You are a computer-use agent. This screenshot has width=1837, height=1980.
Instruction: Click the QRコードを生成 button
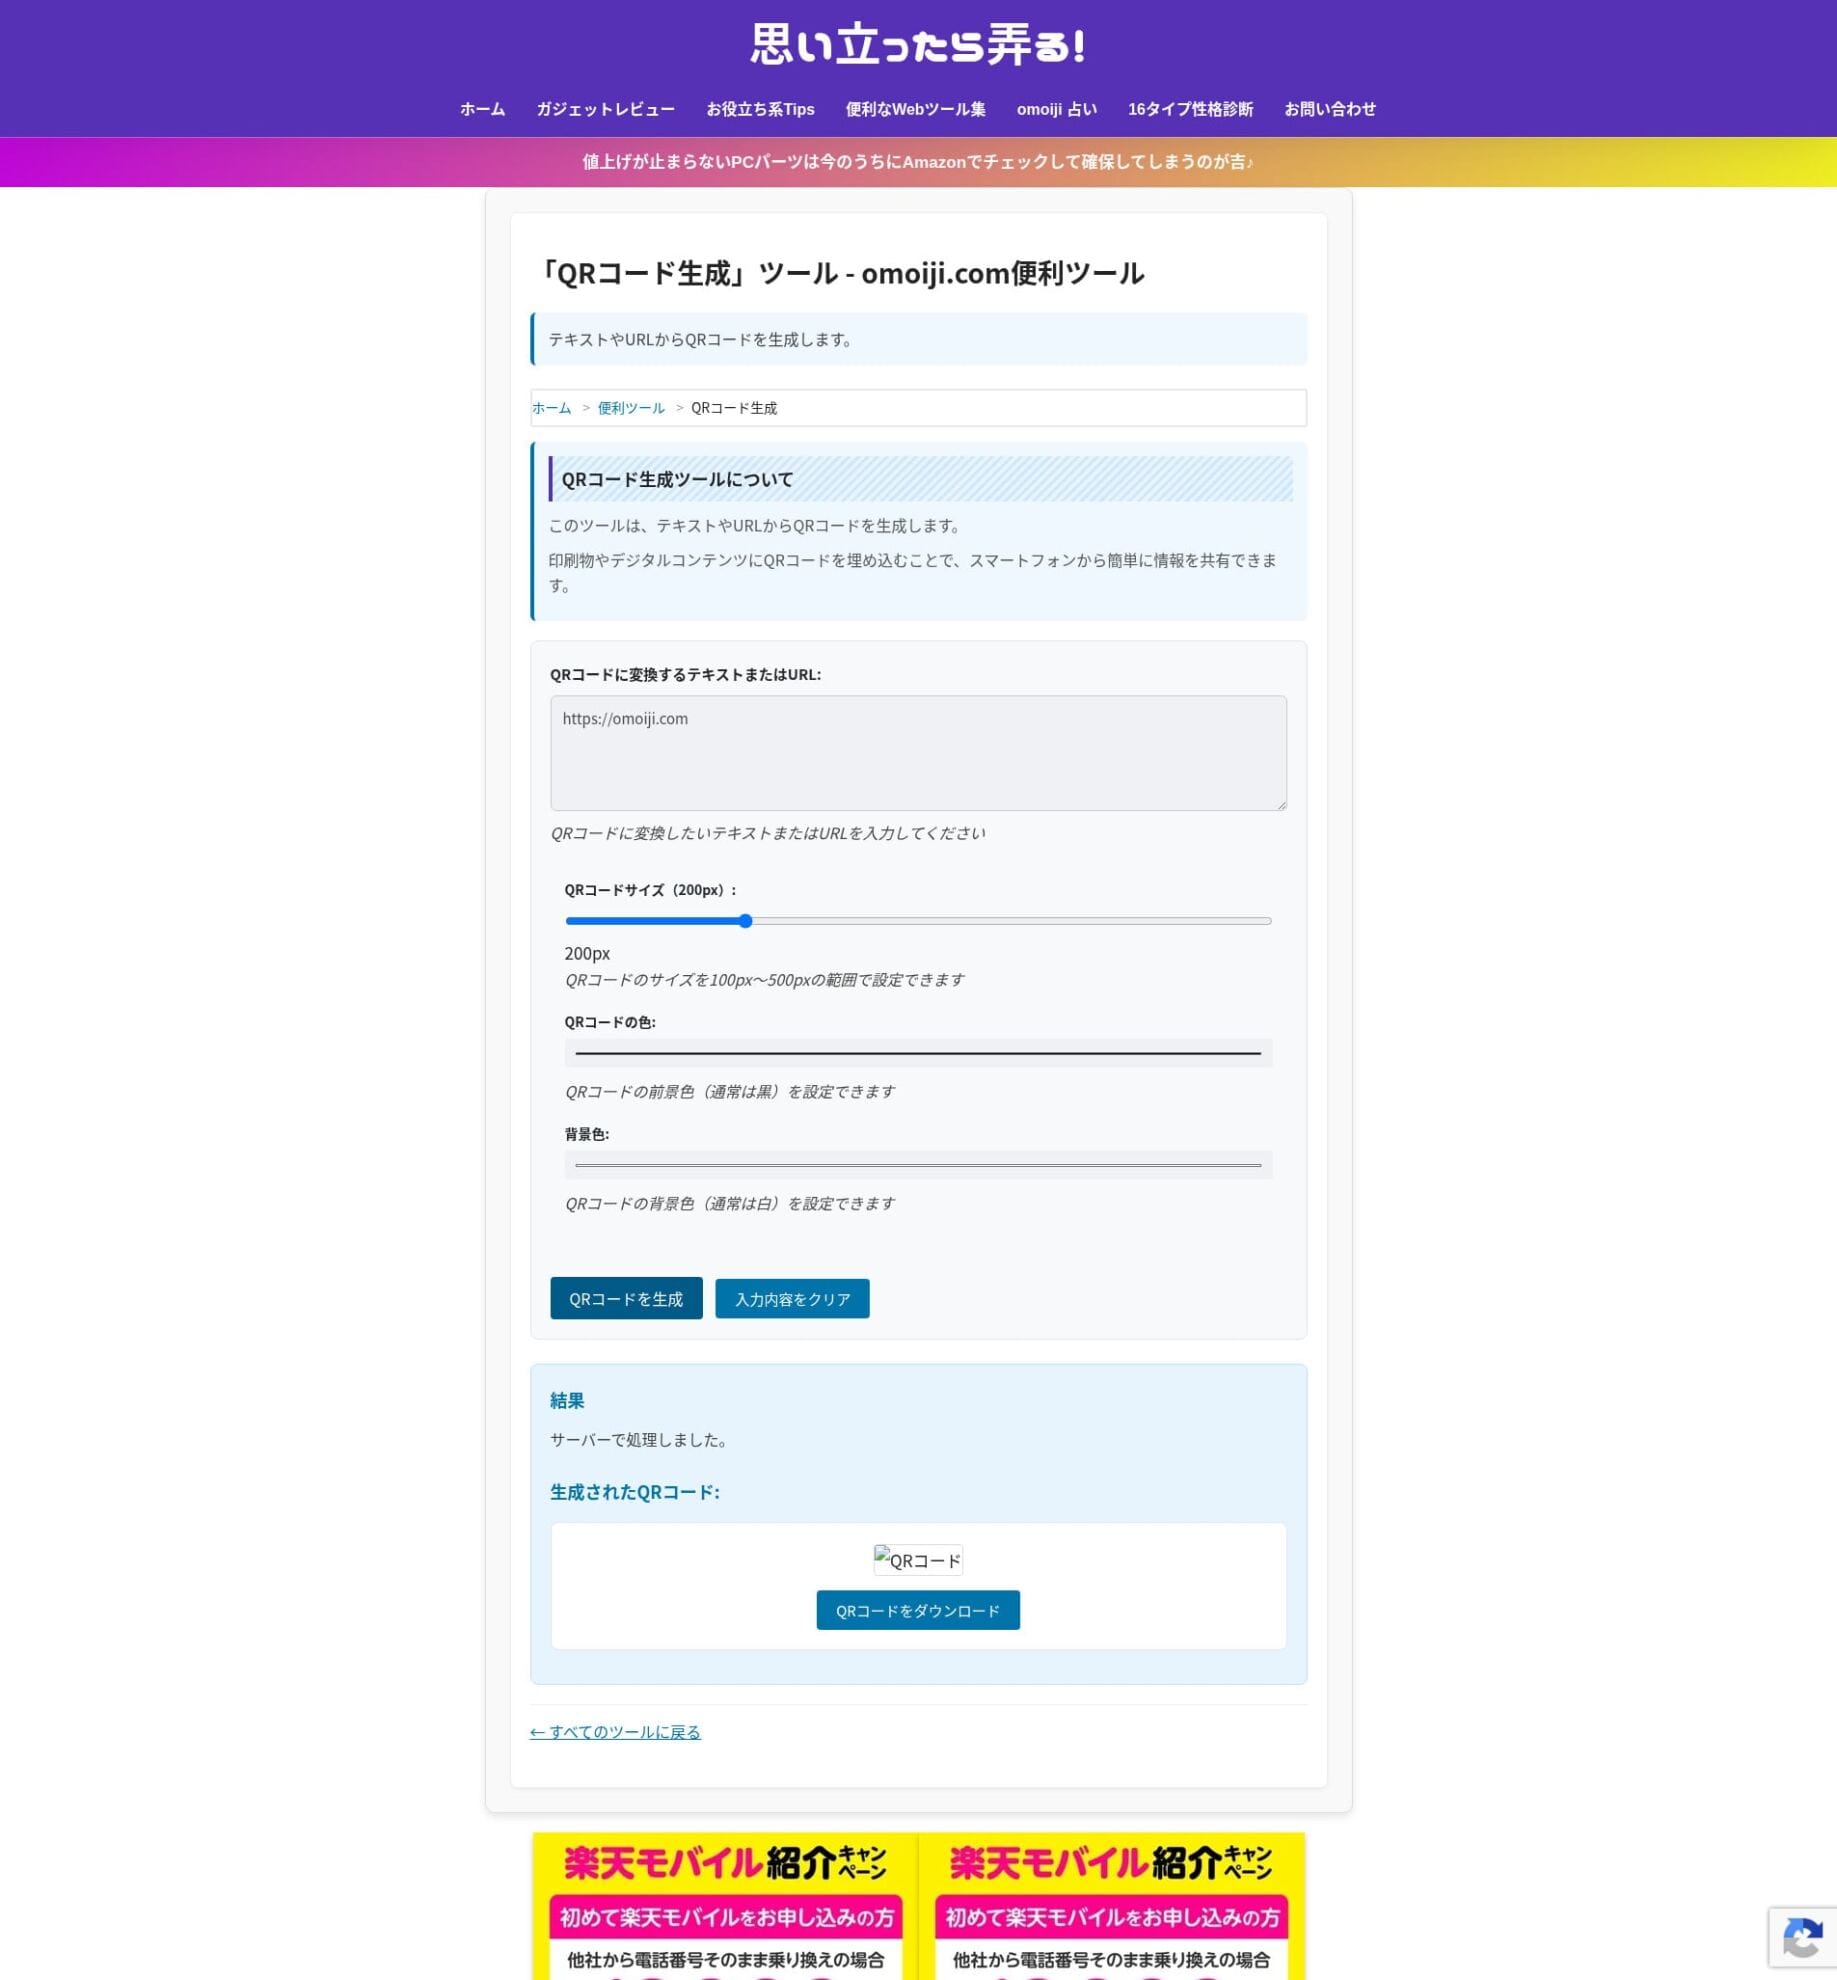click(626, 1299)
